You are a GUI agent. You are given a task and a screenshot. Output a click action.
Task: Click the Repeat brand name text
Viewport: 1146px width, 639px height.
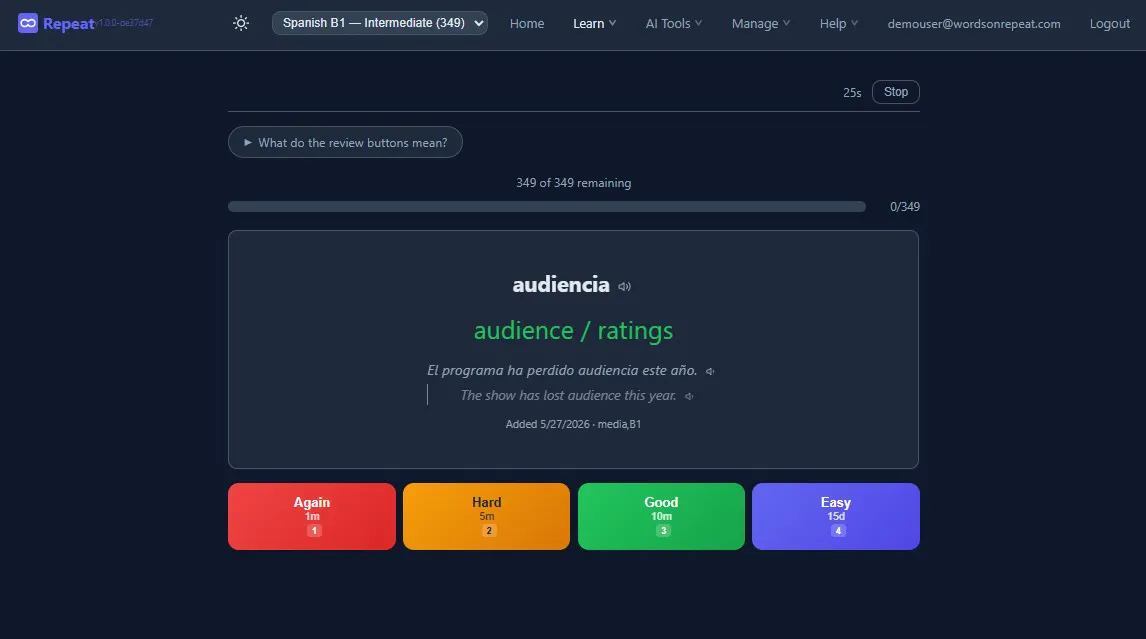[69, 23]
